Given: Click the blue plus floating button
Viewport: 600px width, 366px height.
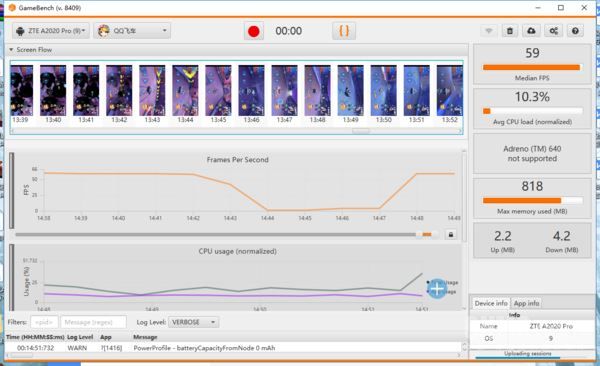Looking at the screenshot, I should coord(437,288).
